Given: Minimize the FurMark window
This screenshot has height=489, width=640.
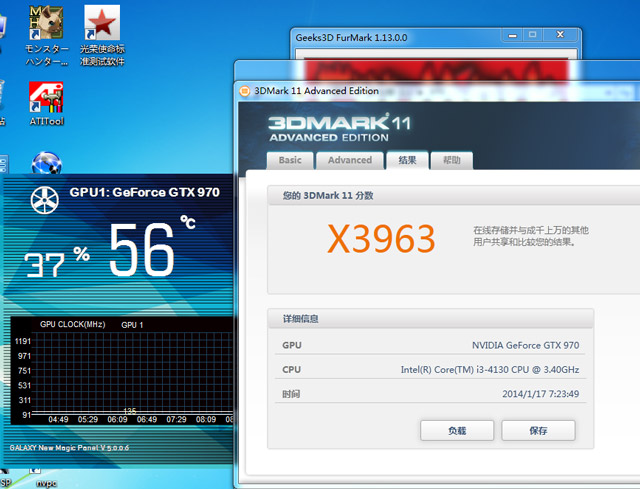Looking at the screenshot, I should [512, 35].
